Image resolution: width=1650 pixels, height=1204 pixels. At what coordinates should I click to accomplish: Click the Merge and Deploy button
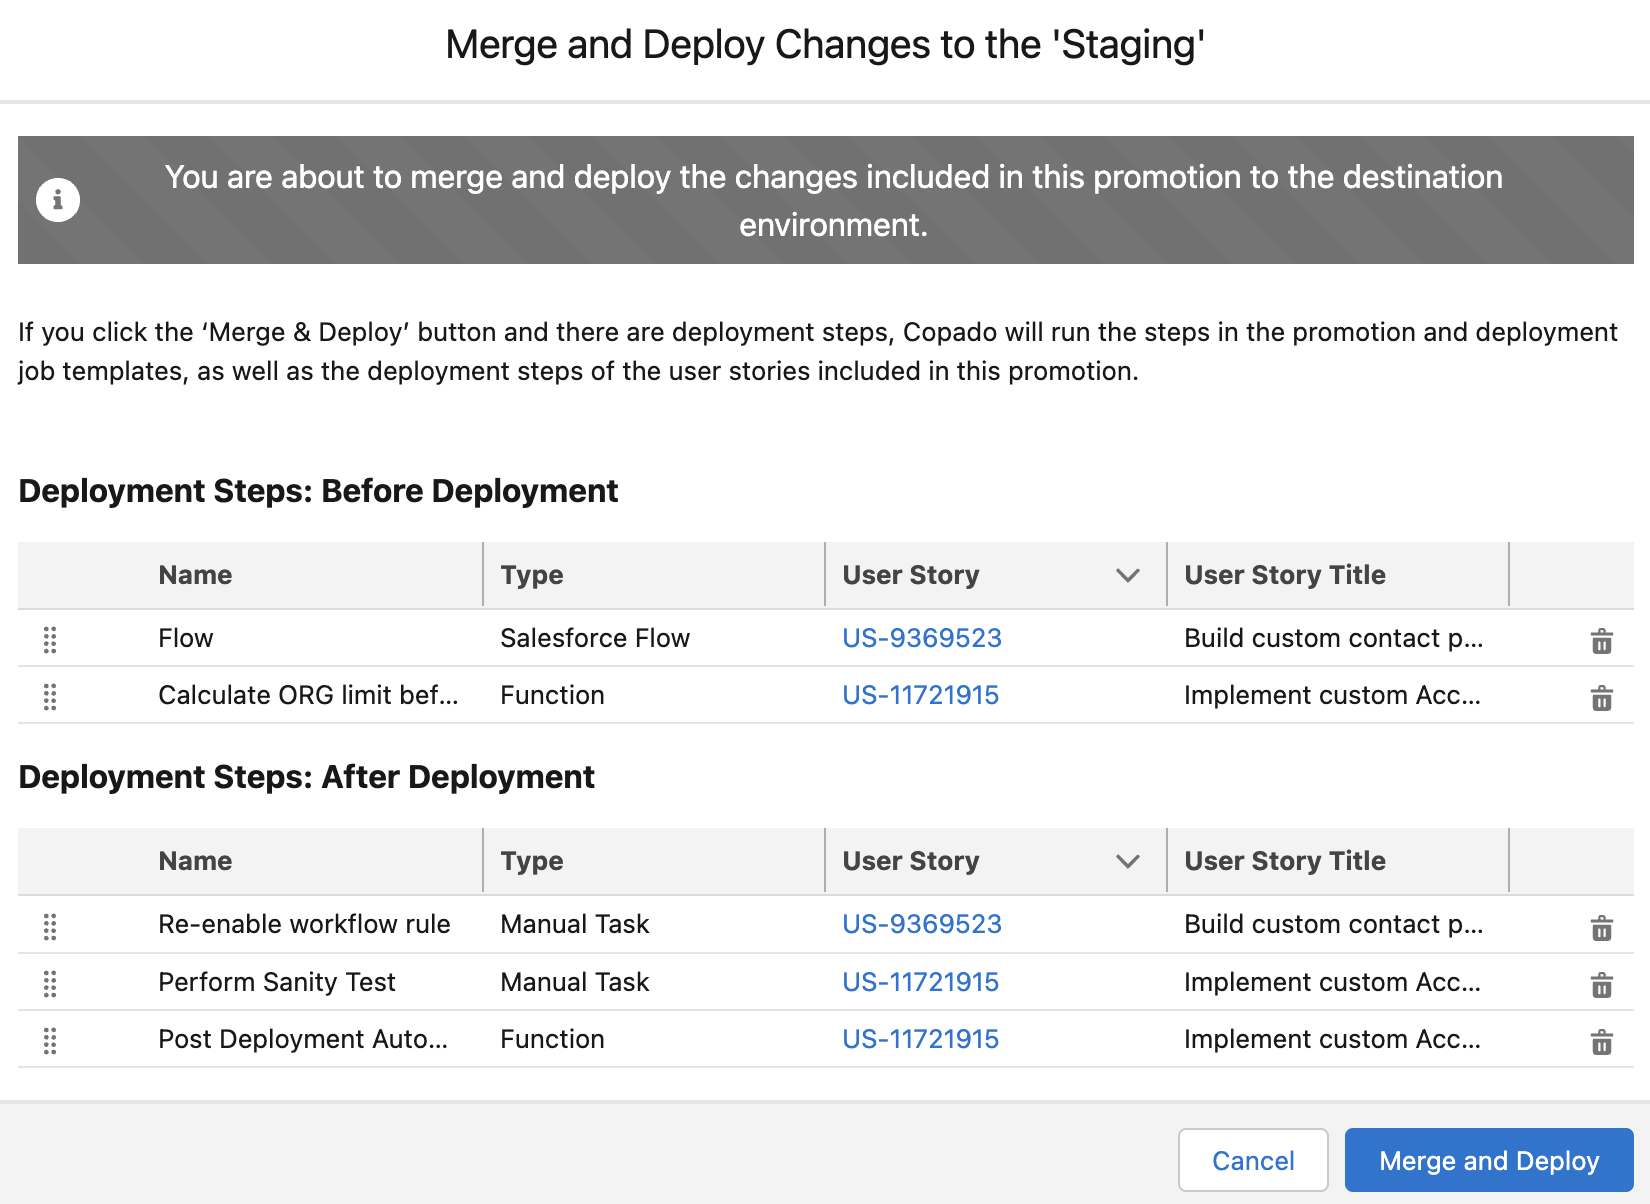(x=1489, y=1160)
